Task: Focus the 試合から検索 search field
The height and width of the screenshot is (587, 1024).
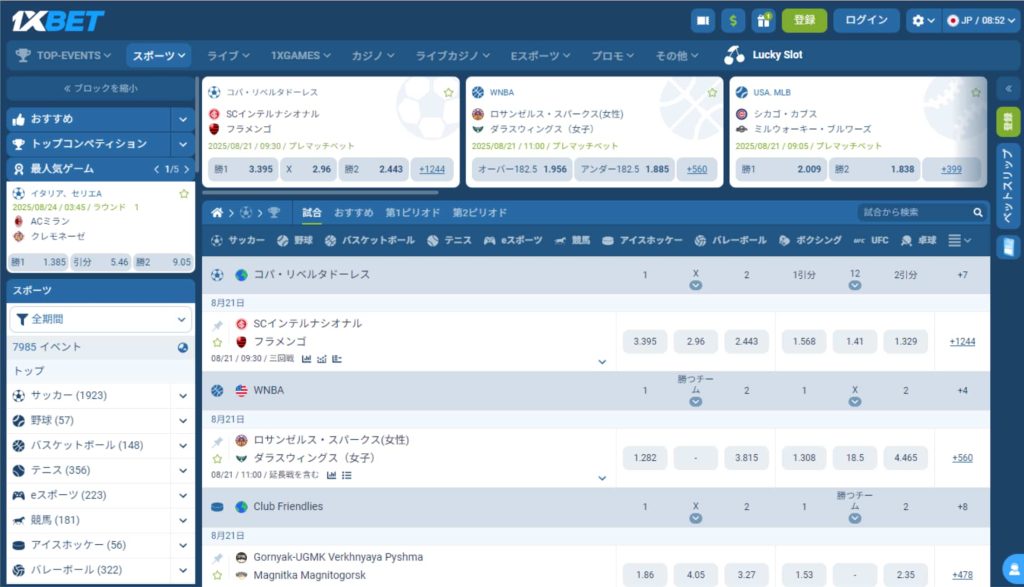Action: [914, 212]
